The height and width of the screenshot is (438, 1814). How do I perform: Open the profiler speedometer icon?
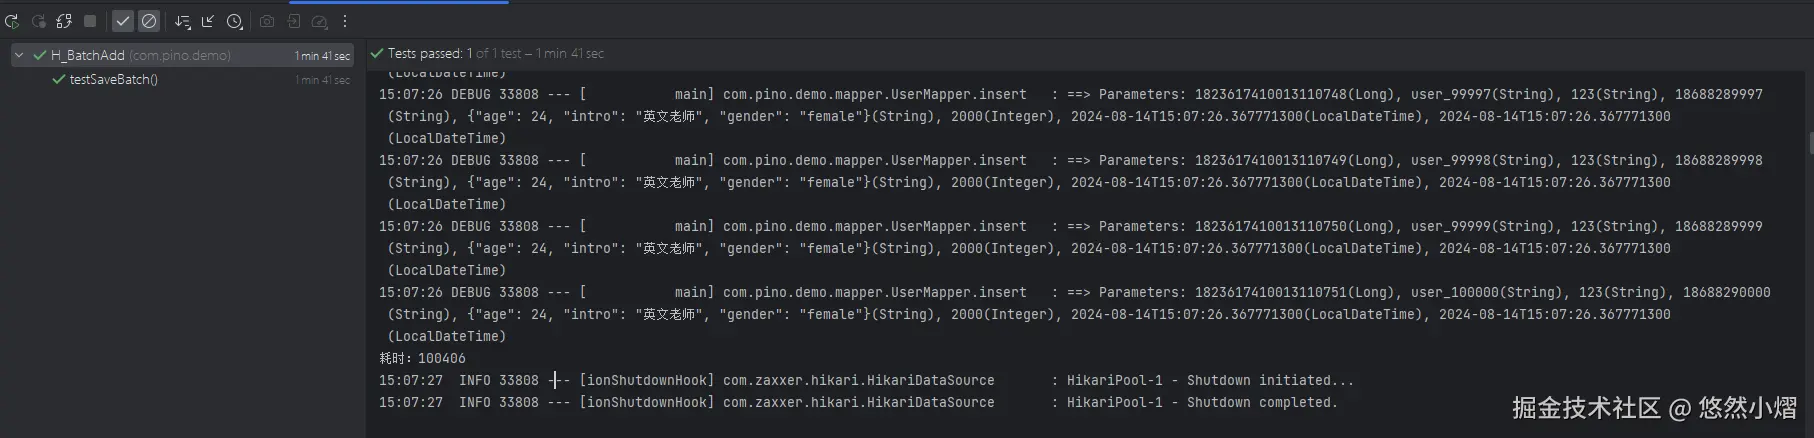pyautogui.click(x=320, y=21)
